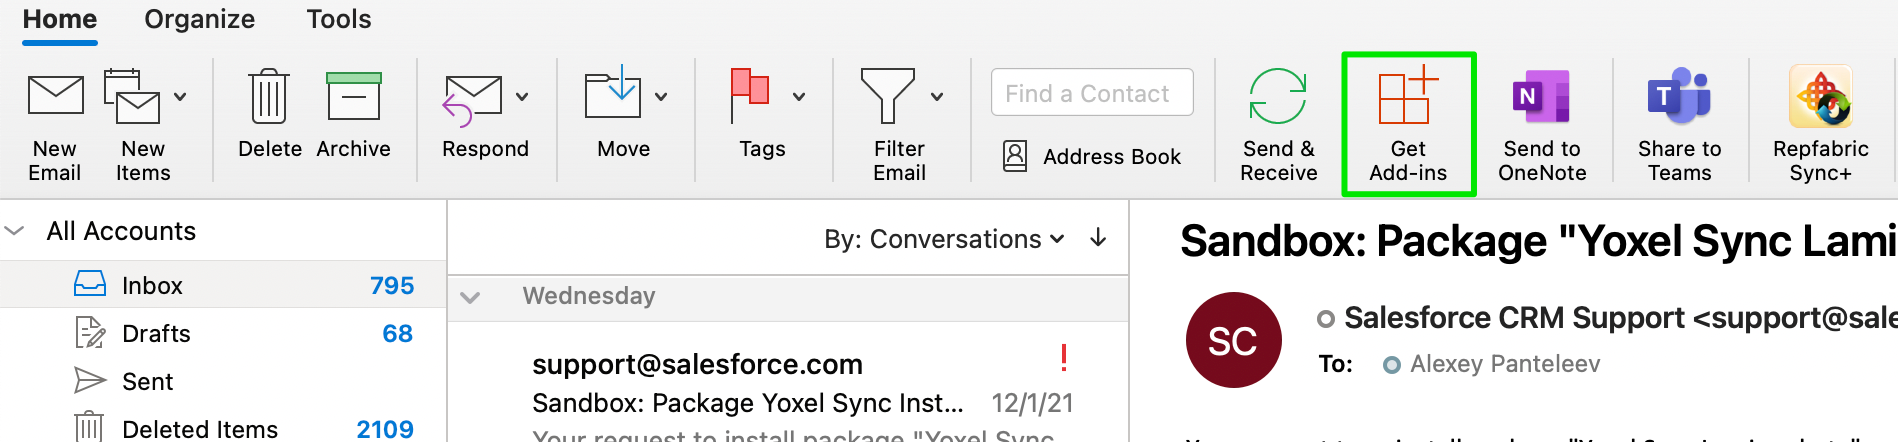The height and width of the screenshot is (442, 1898).
Task: Delete the selected message
Action: [x=269, y=98]
